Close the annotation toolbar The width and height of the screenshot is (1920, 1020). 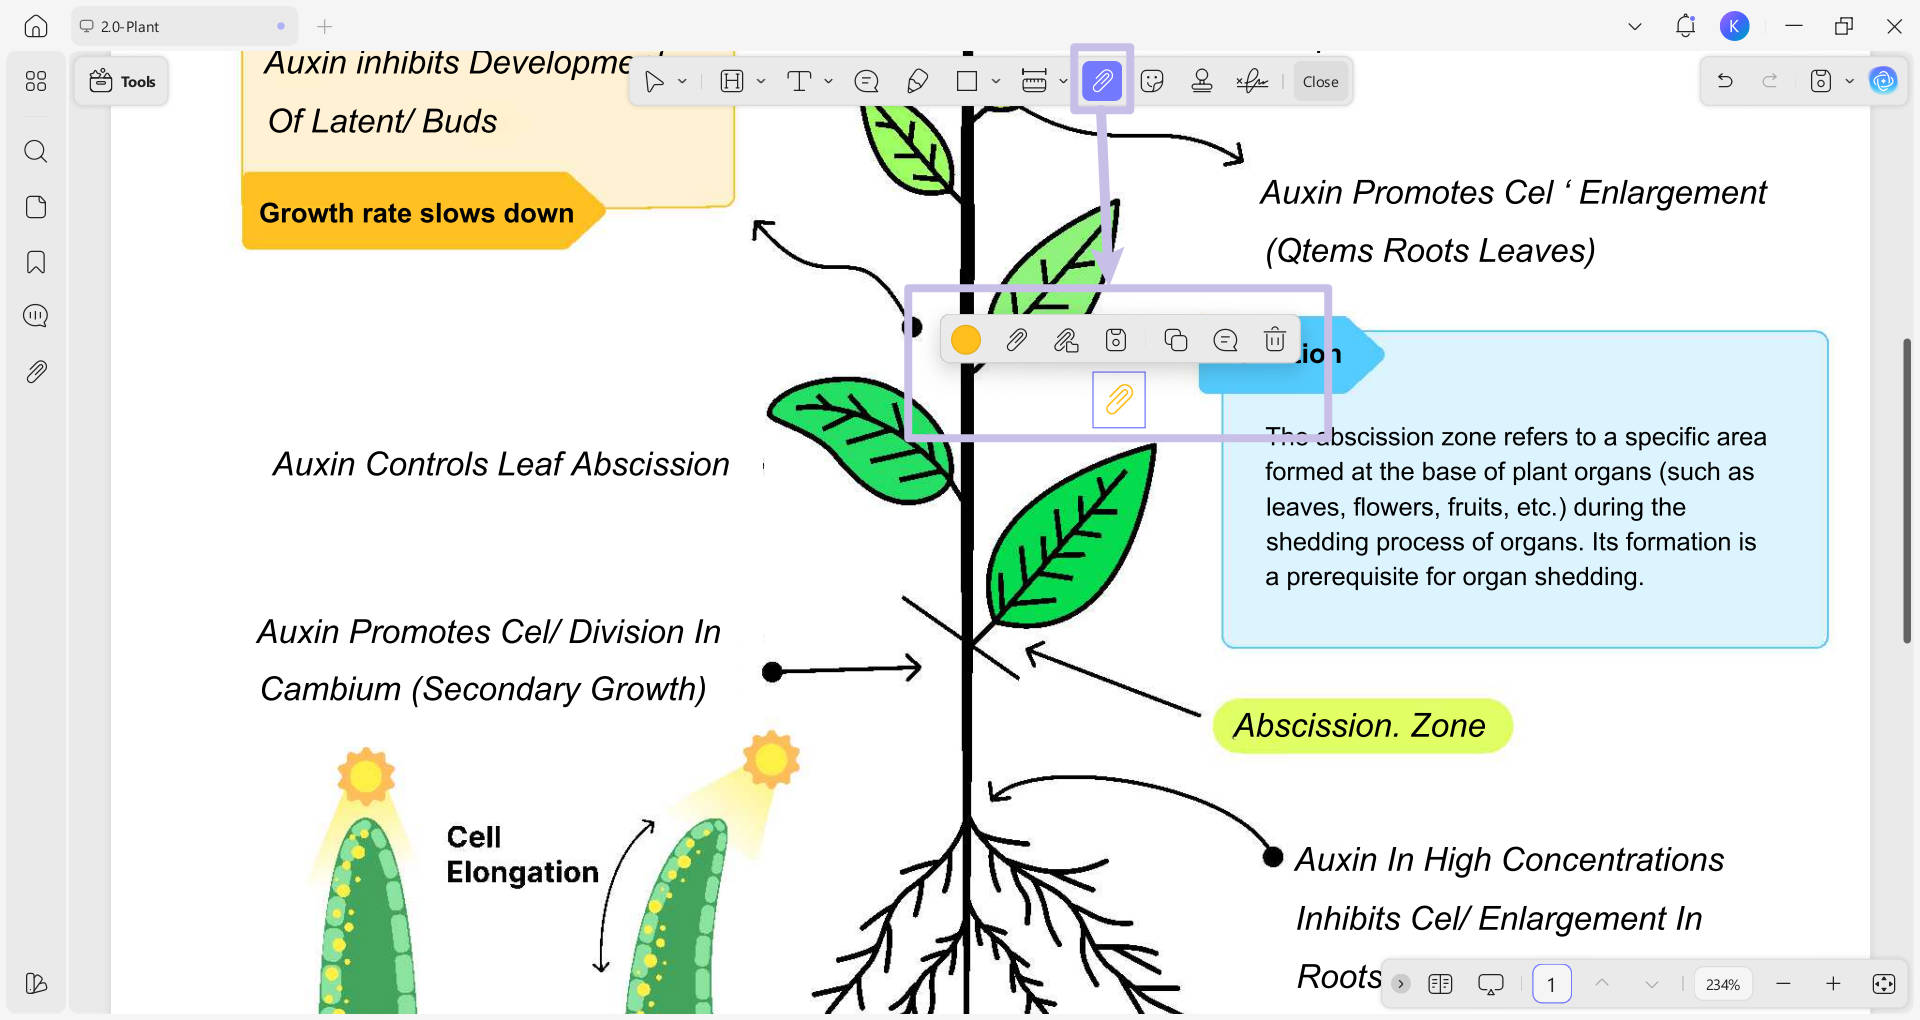1320,82
